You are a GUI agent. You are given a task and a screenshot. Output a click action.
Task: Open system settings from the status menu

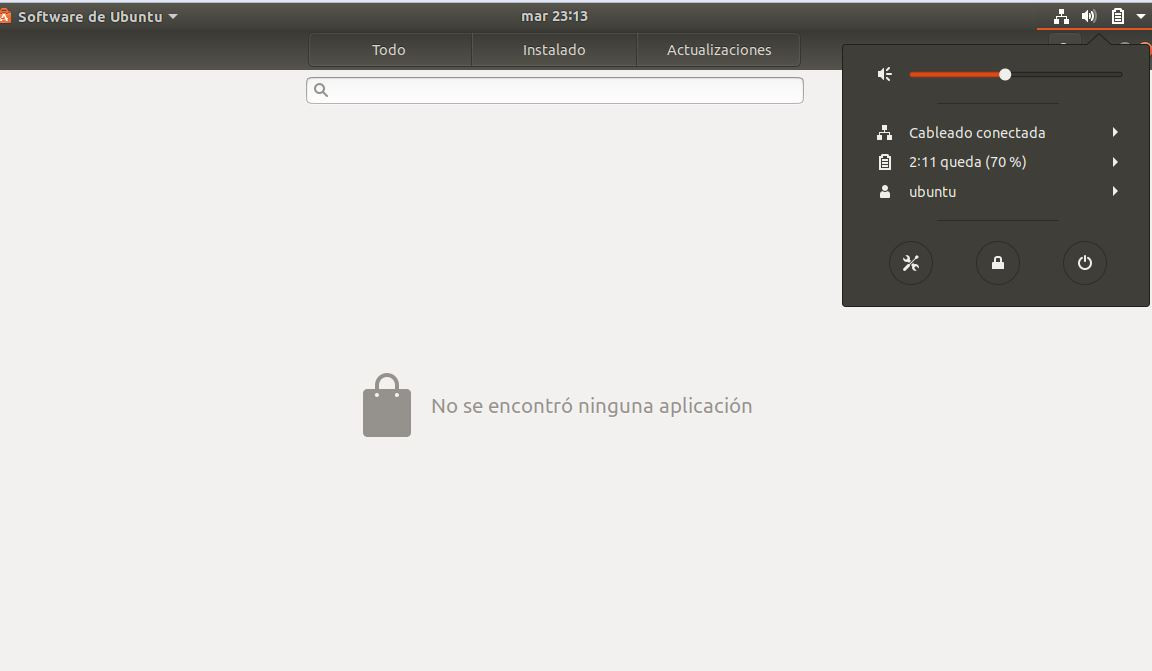[910, 263]
